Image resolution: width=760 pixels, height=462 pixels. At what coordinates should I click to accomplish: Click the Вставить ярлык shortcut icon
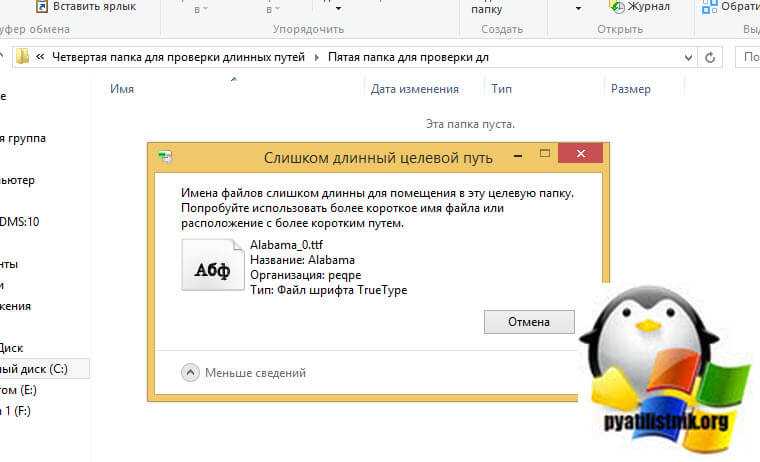point(43,6)
